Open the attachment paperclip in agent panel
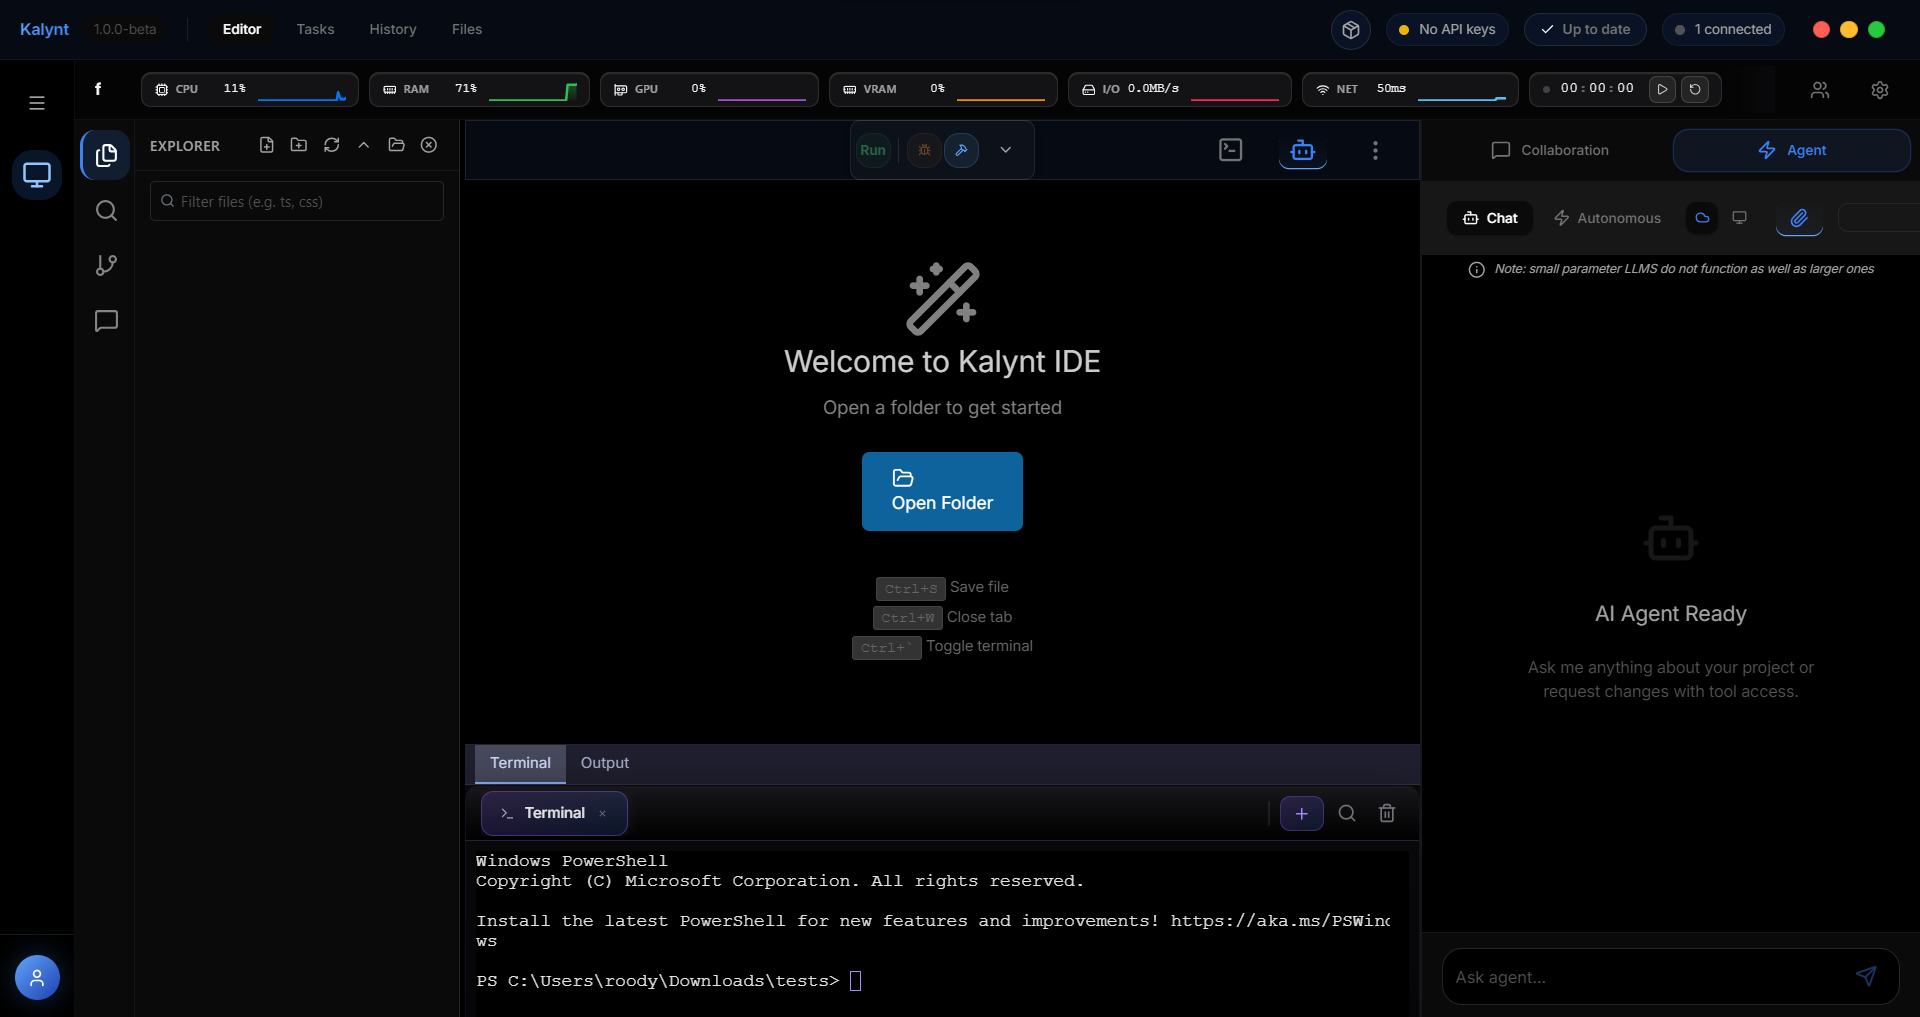Screen dimensions: 1920x1017 tap(1798, 220)
